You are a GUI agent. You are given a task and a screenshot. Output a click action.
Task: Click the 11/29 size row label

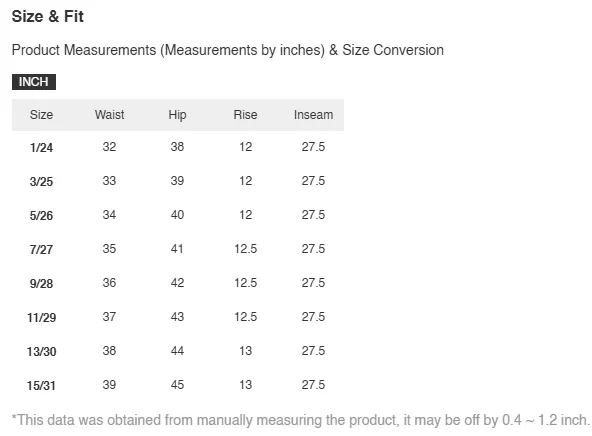pyautogui.click(x=42, y=317)
